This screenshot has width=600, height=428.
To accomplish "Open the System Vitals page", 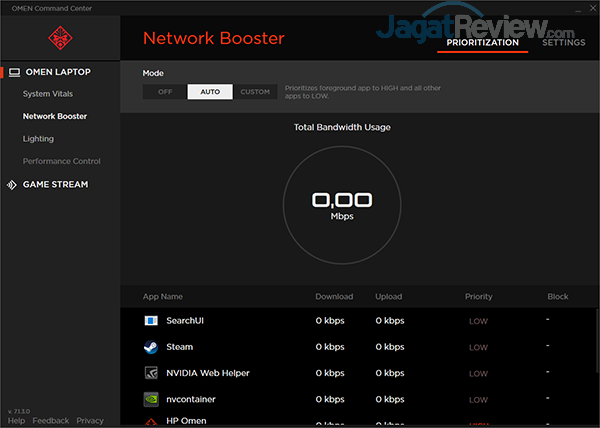I will tap(48, 94).
